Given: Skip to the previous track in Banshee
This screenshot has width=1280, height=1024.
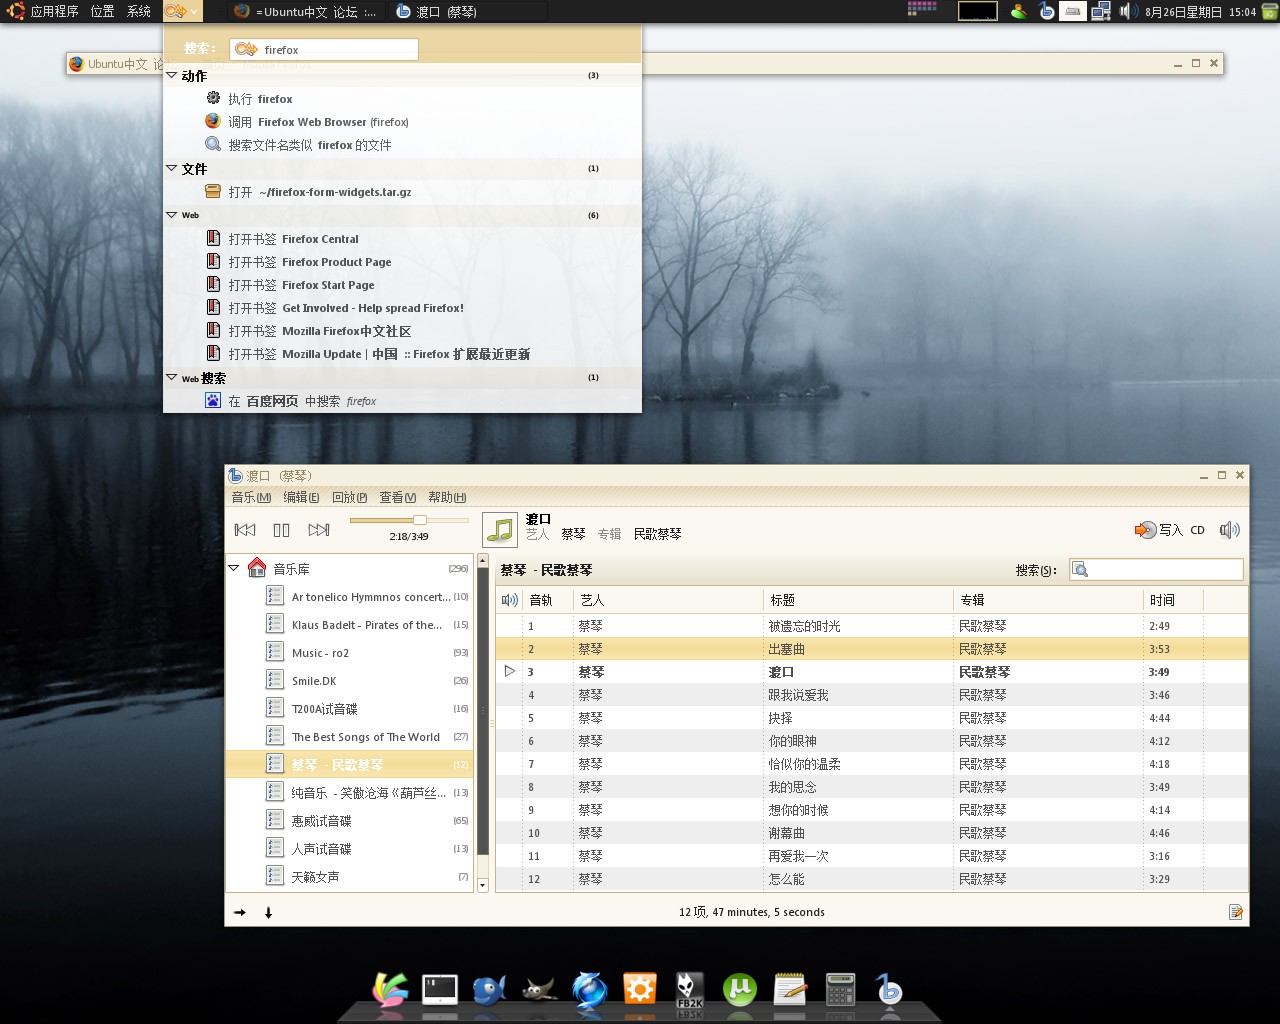Looking at the screenshot, I should tap(245, 530).
